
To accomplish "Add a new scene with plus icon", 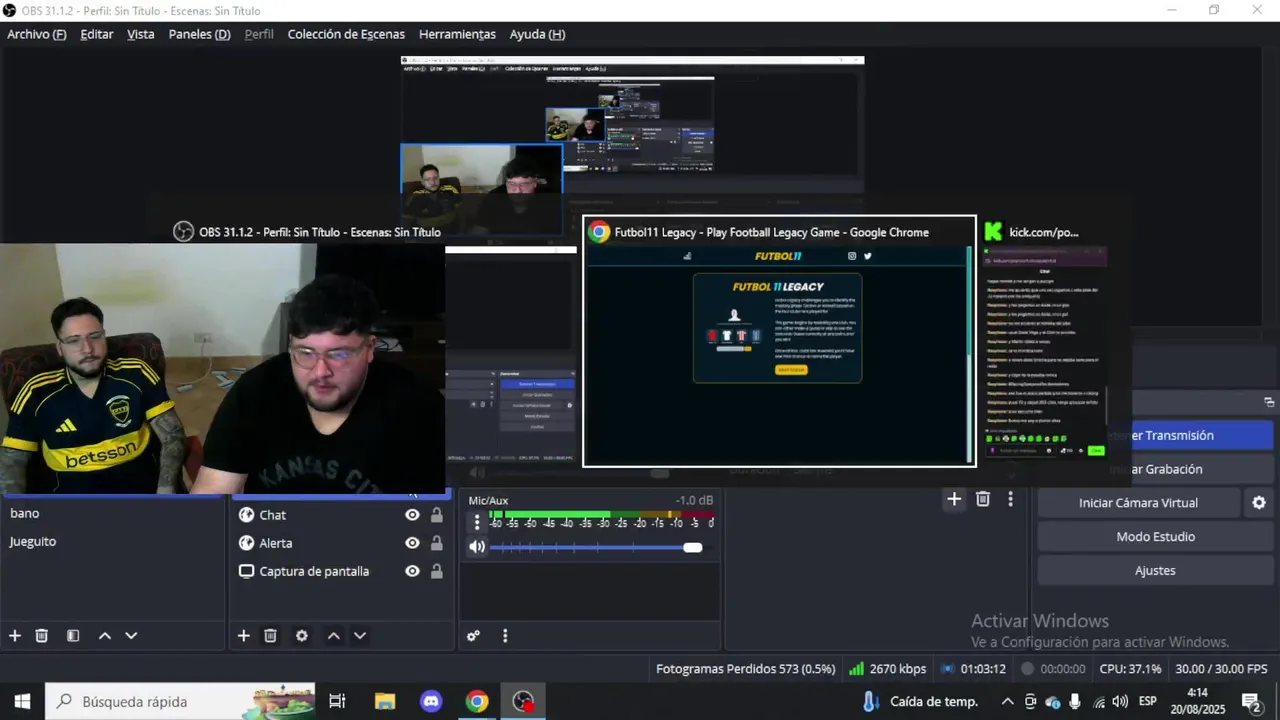I will pyautogui.click(x=15, y=636).
